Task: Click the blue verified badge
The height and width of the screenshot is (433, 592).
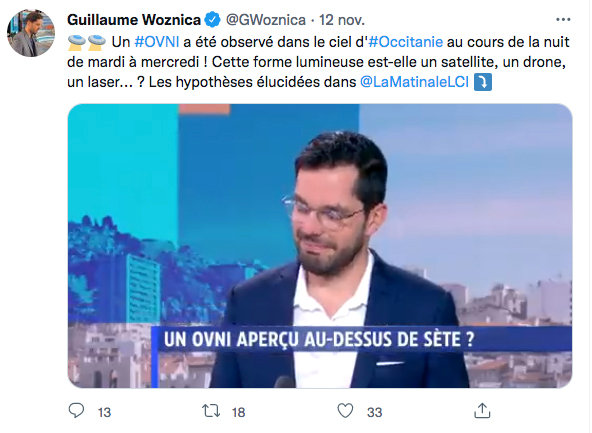Action: pyautogui.click(x=213, y=20)
